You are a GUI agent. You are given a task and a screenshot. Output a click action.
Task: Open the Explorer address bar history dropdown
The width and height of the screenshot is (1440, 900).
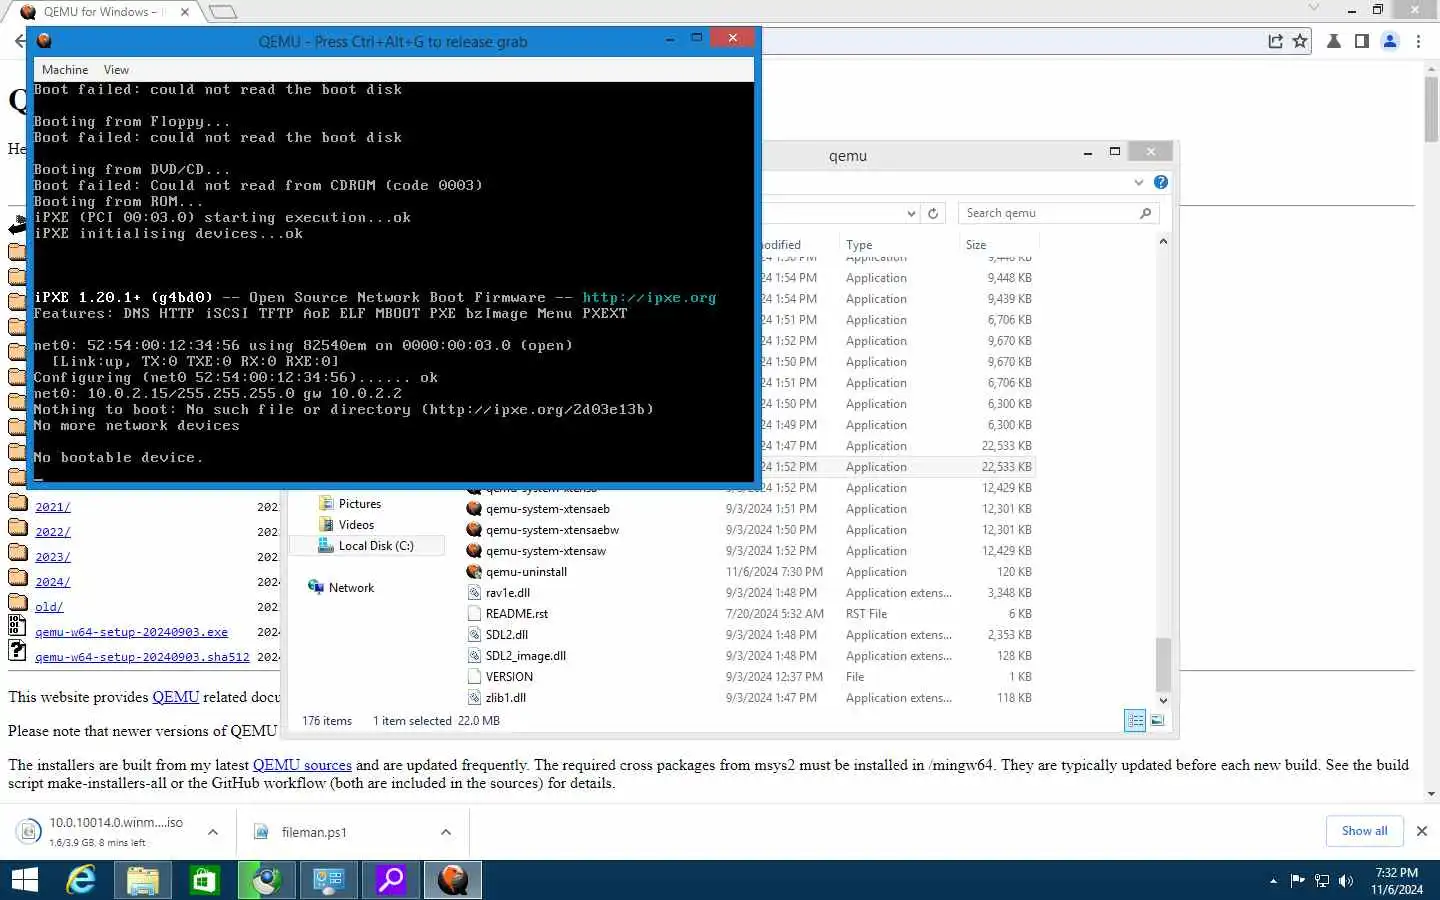(x=911, y=213)
